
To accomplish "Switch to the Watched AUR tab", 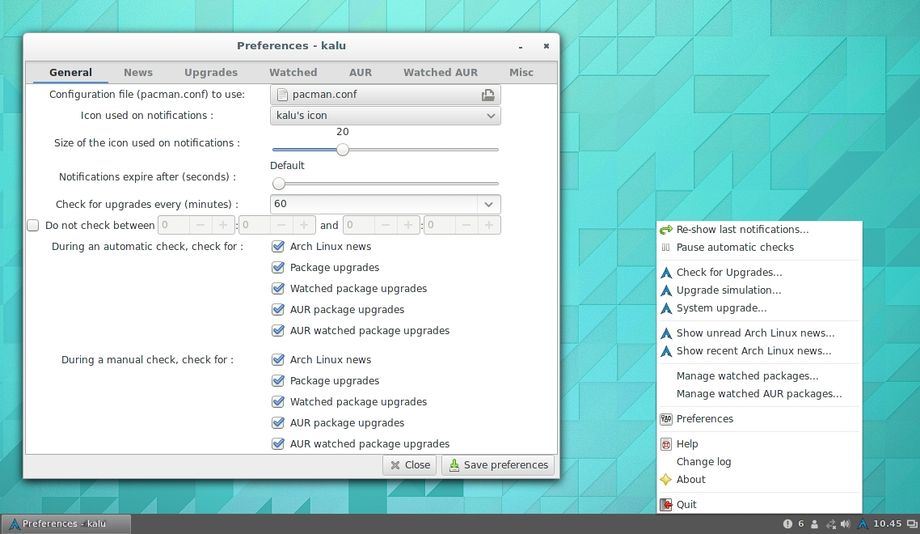I will point(440,73).
